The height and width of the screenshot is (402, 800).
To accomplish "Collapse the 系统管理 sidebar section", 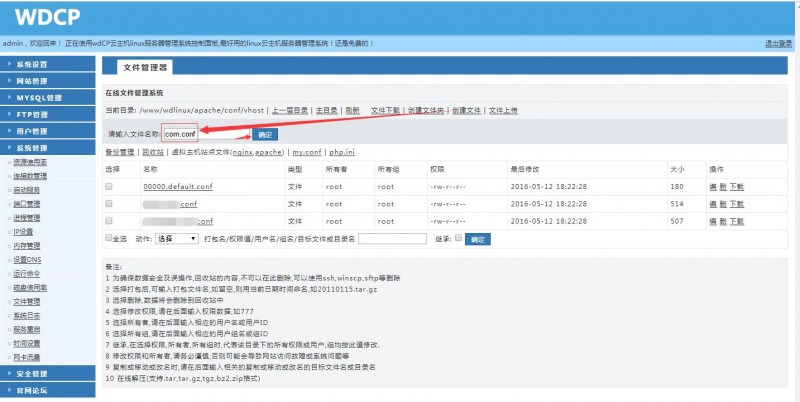I will click(40, 147).
